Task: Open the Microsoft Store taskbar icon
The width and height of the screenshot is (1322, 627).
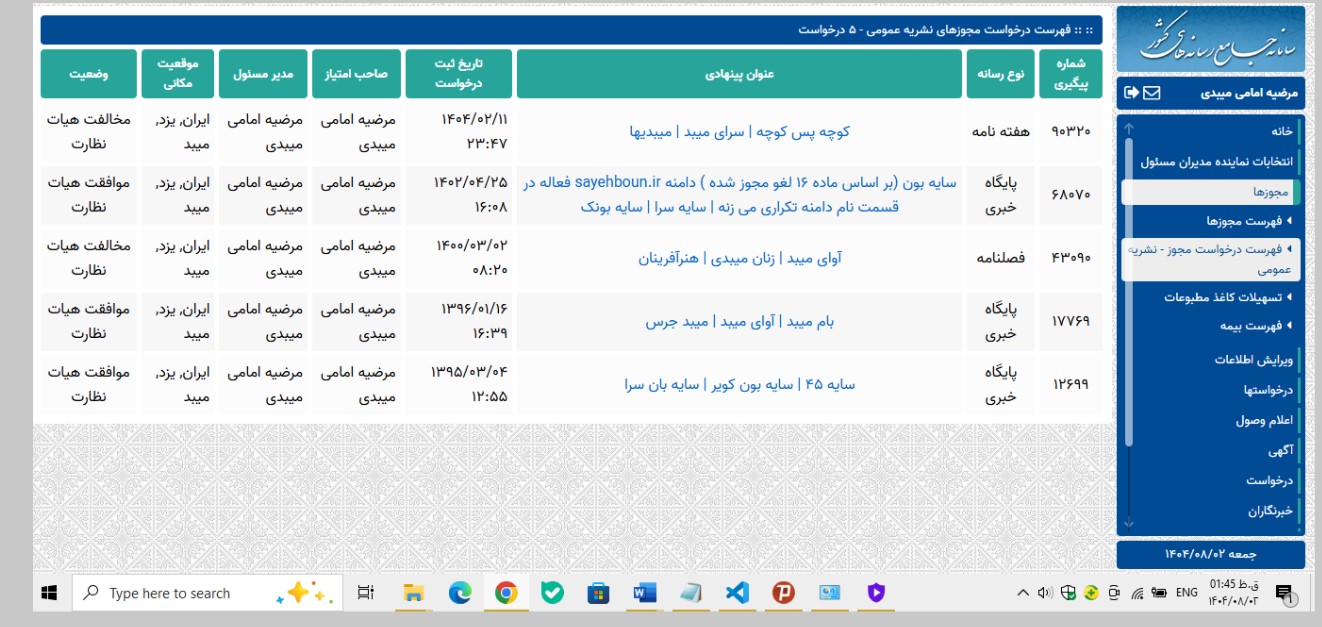Action: (598, 593)
